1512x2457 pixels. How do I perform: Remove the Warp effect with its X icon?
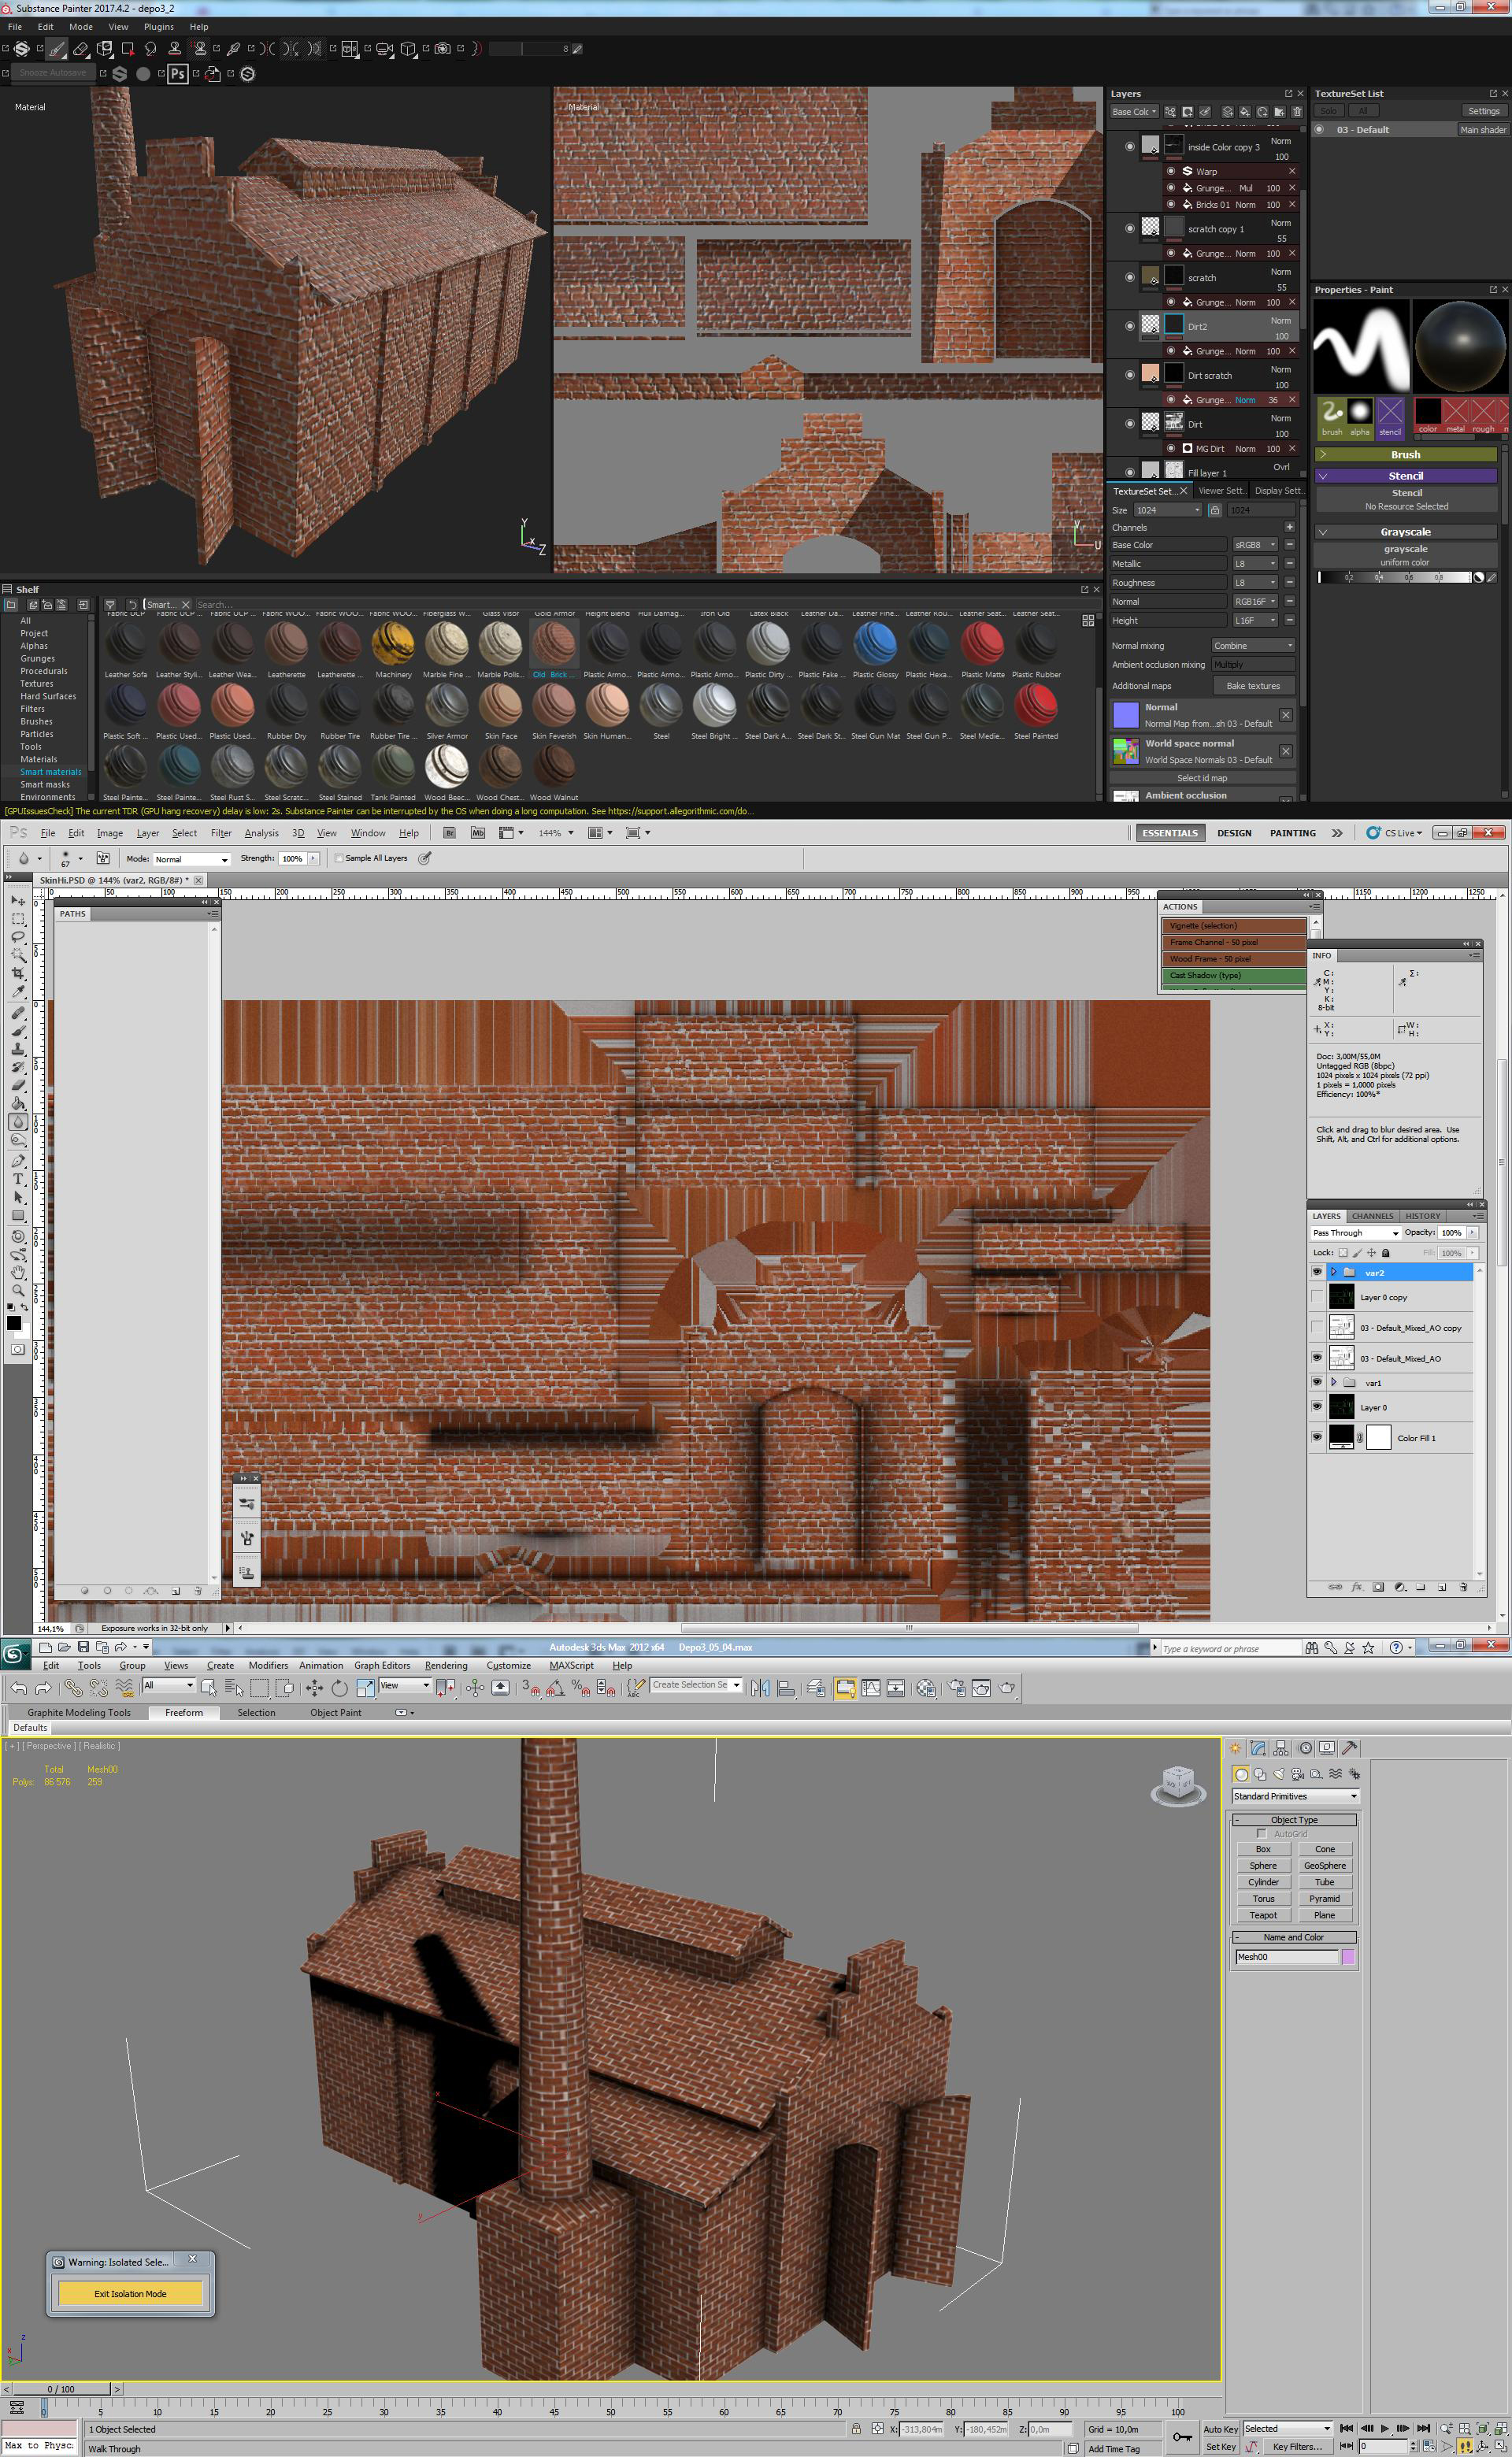tap(1292, 171)
